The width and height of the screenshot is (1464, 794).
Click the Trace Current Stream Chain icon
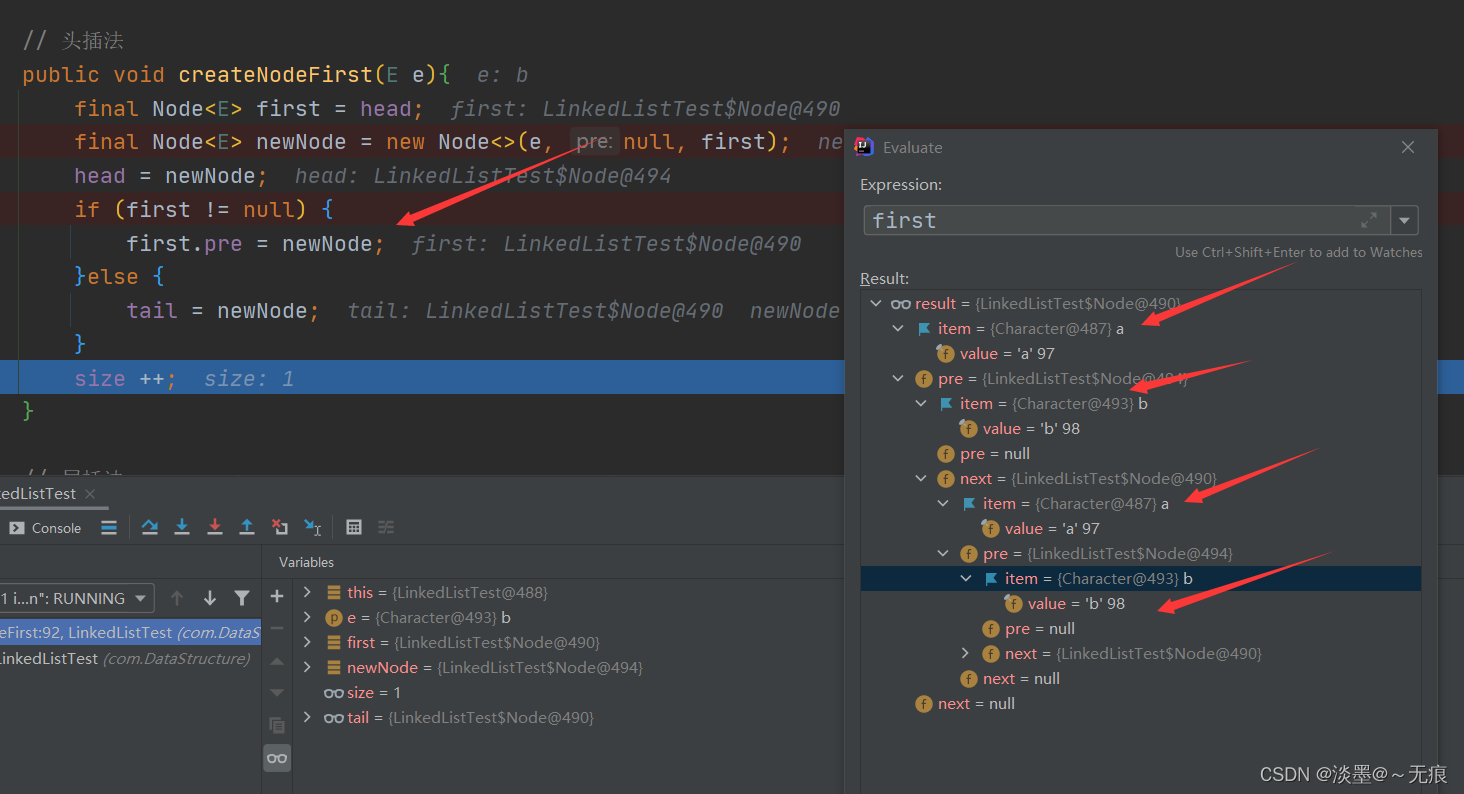pos(386,527)
